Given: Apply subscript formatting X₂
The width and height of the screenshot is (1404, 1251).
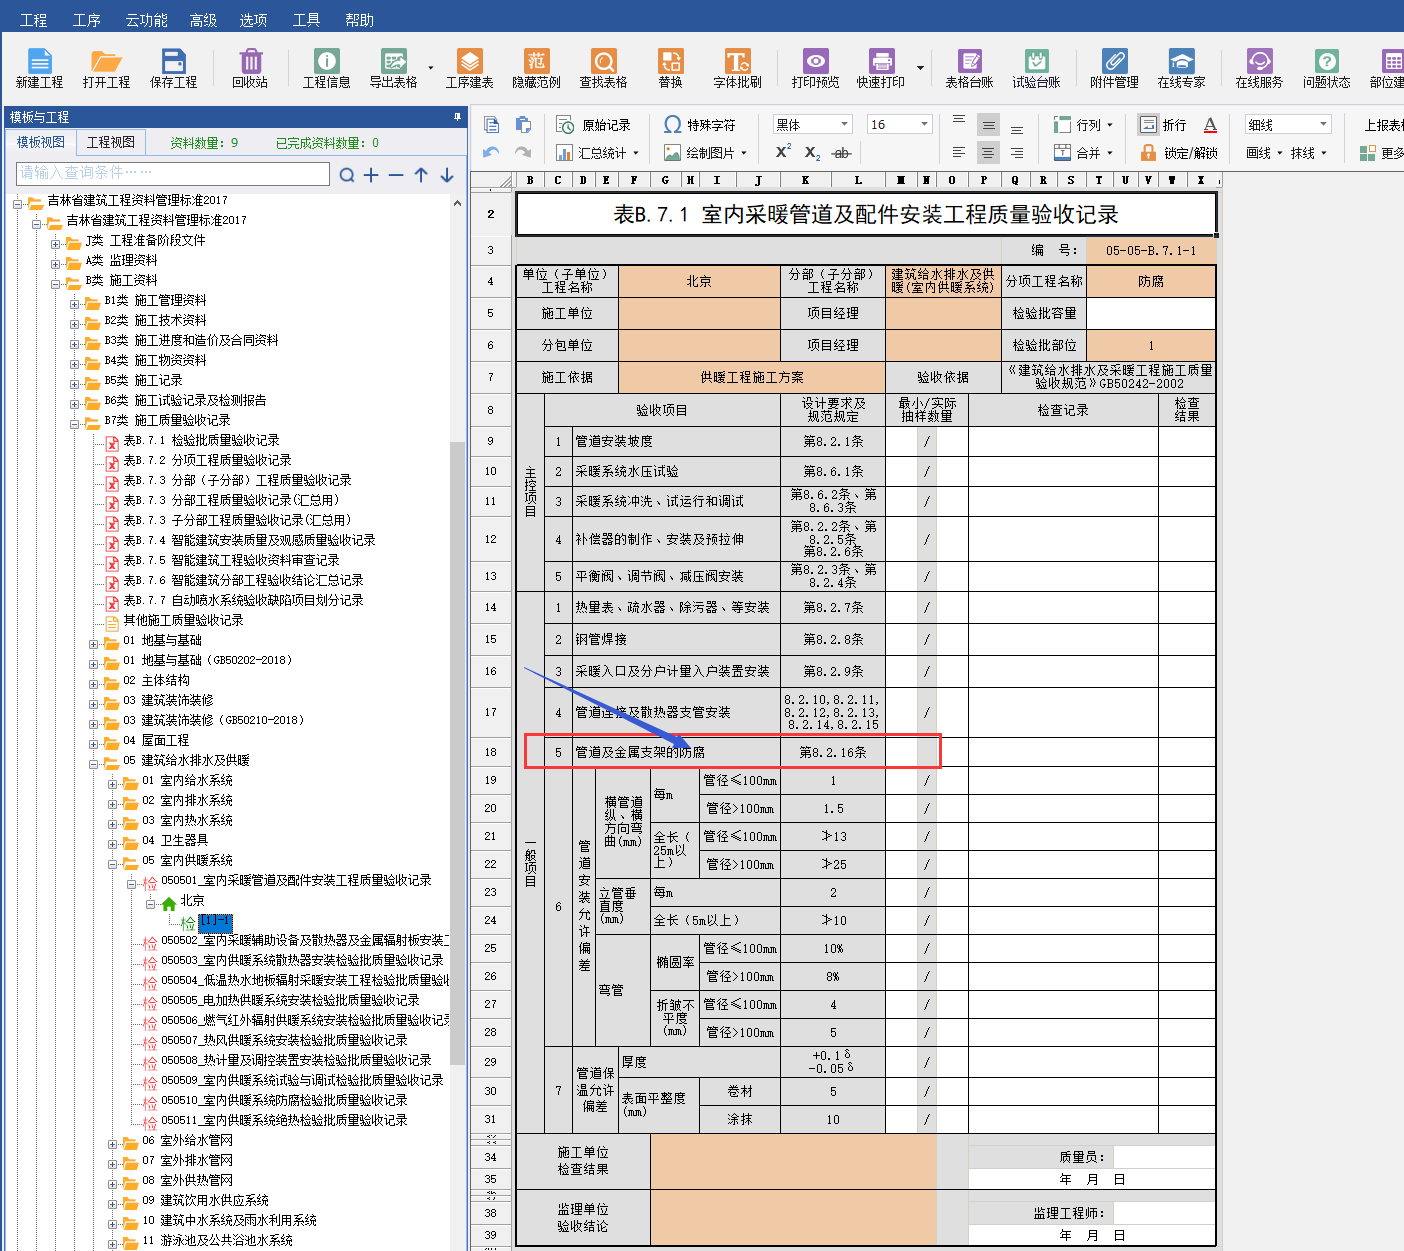Looking at the screenshot, I should [x=812, y=153].
